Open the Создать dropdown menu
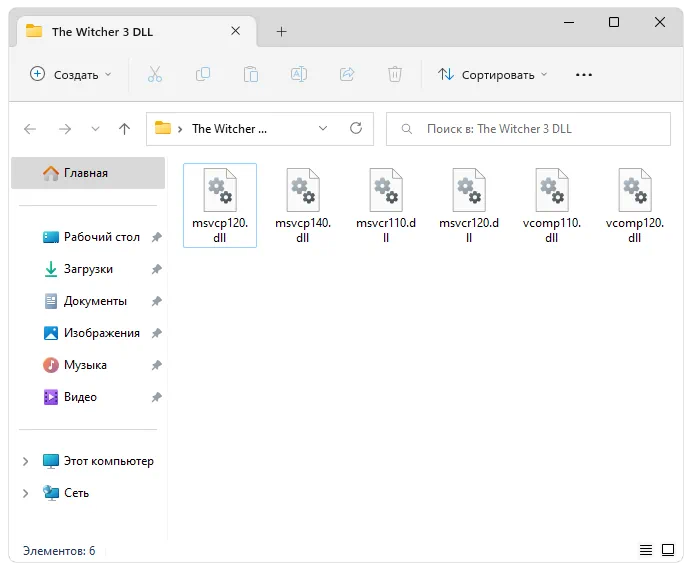Image resolution: width=688 pixels, height=567 pixels. pos(71,75)
